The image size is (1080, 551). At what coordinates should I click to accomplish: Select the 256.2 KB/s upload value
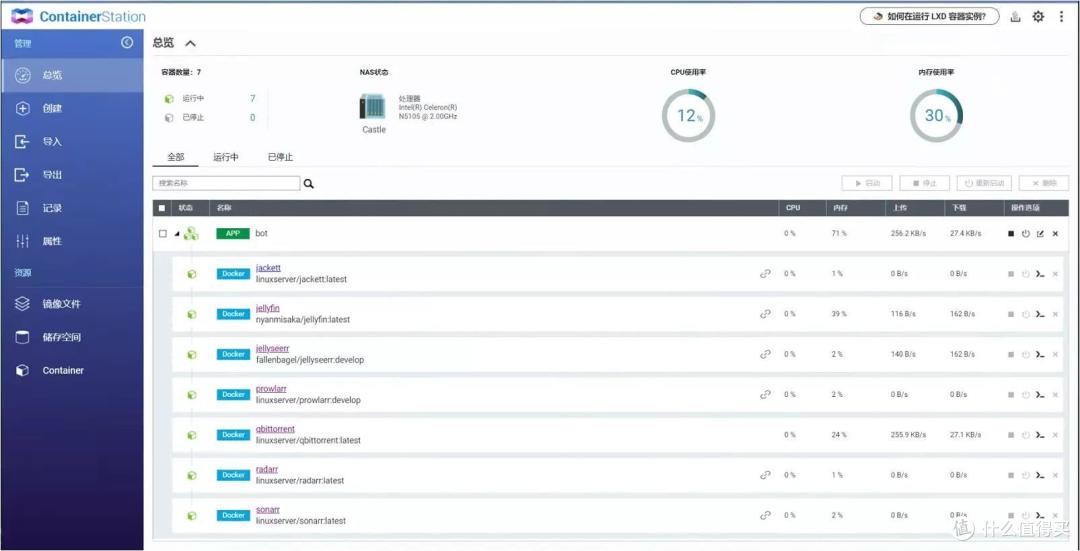pos(908,233)
